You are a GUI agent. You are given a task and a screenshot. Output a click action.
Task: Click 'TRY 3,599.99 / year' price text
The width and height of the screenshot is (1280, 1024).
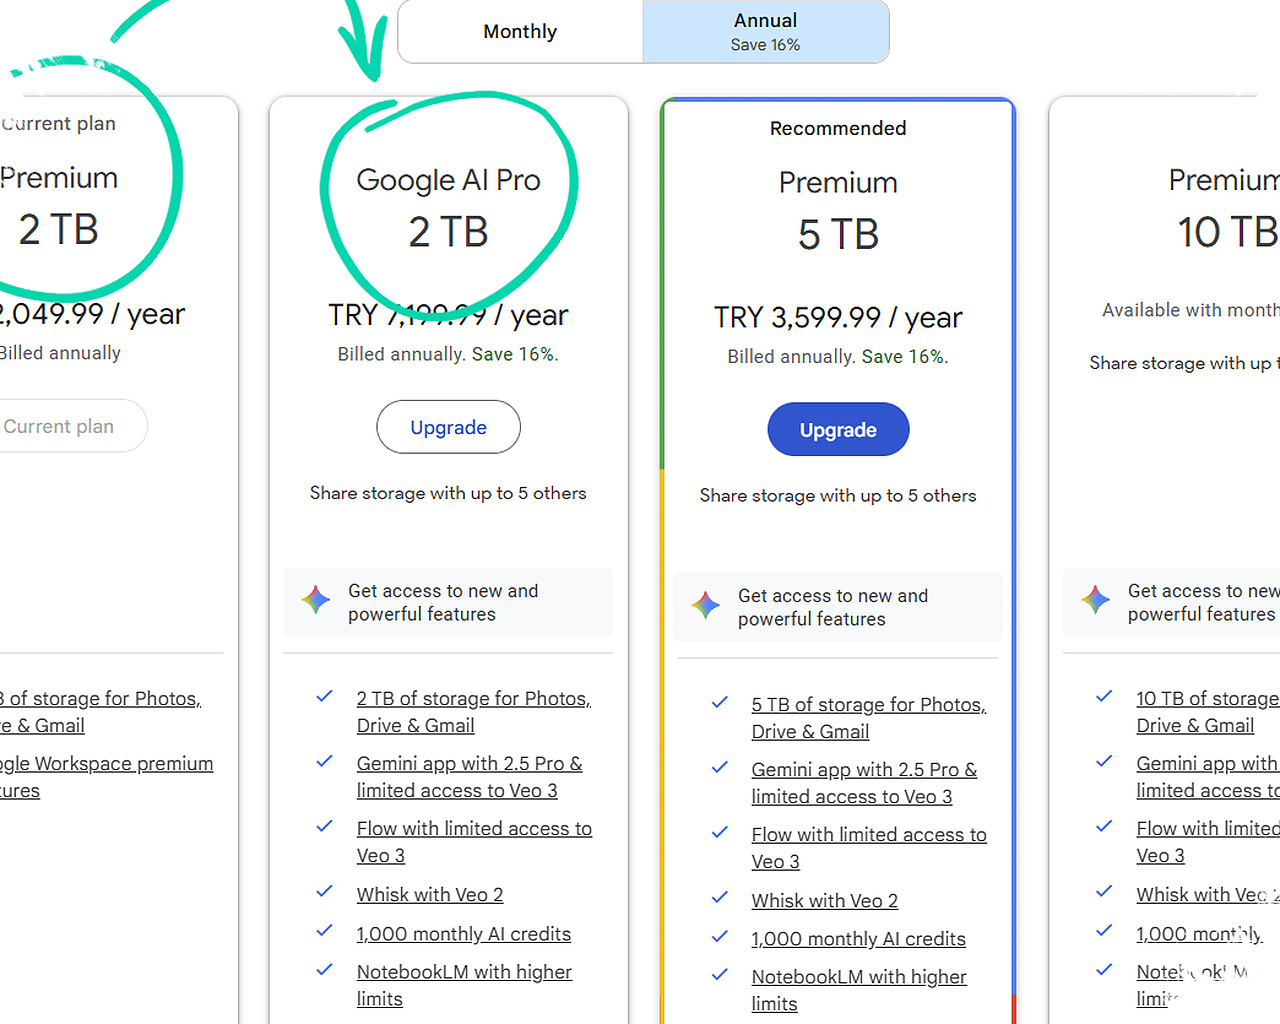point(838,318)
